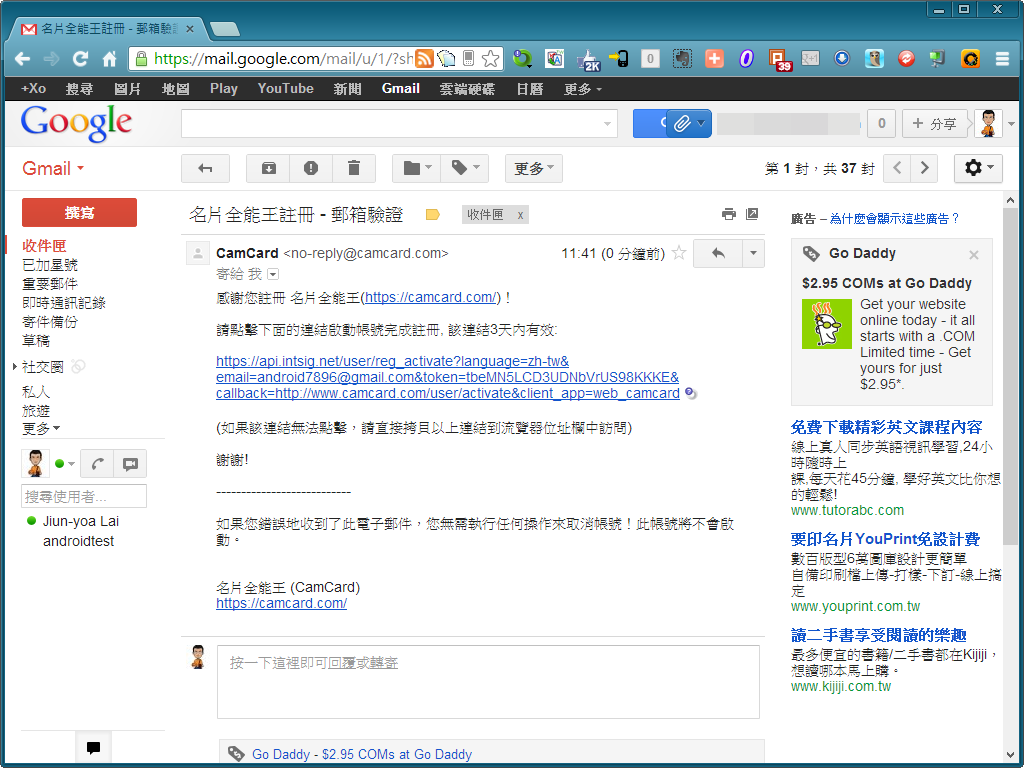Open the 收件匣 inbox folder
The height and width of the screenshot is (768, 1024).
44,246
